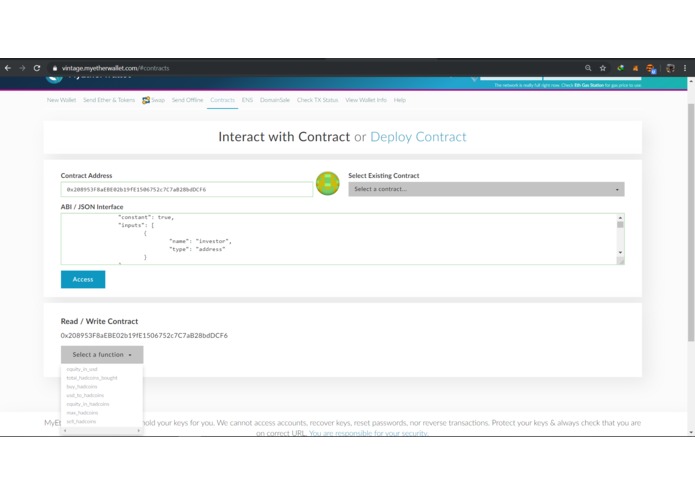Screen dimensions: 695x494
Task: Open the View Wallet Info tab
Action: [x=366, y=100]
